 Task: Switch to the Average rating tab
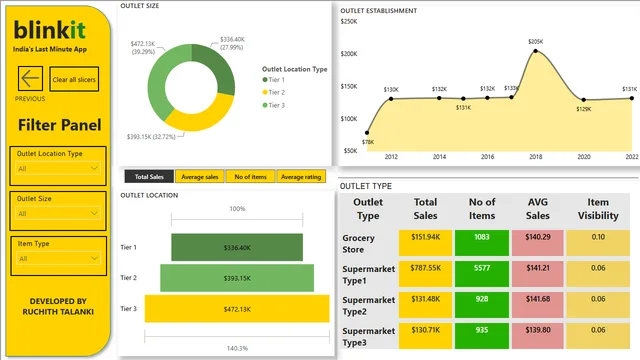pyautogui.click(x=301, y=177)
